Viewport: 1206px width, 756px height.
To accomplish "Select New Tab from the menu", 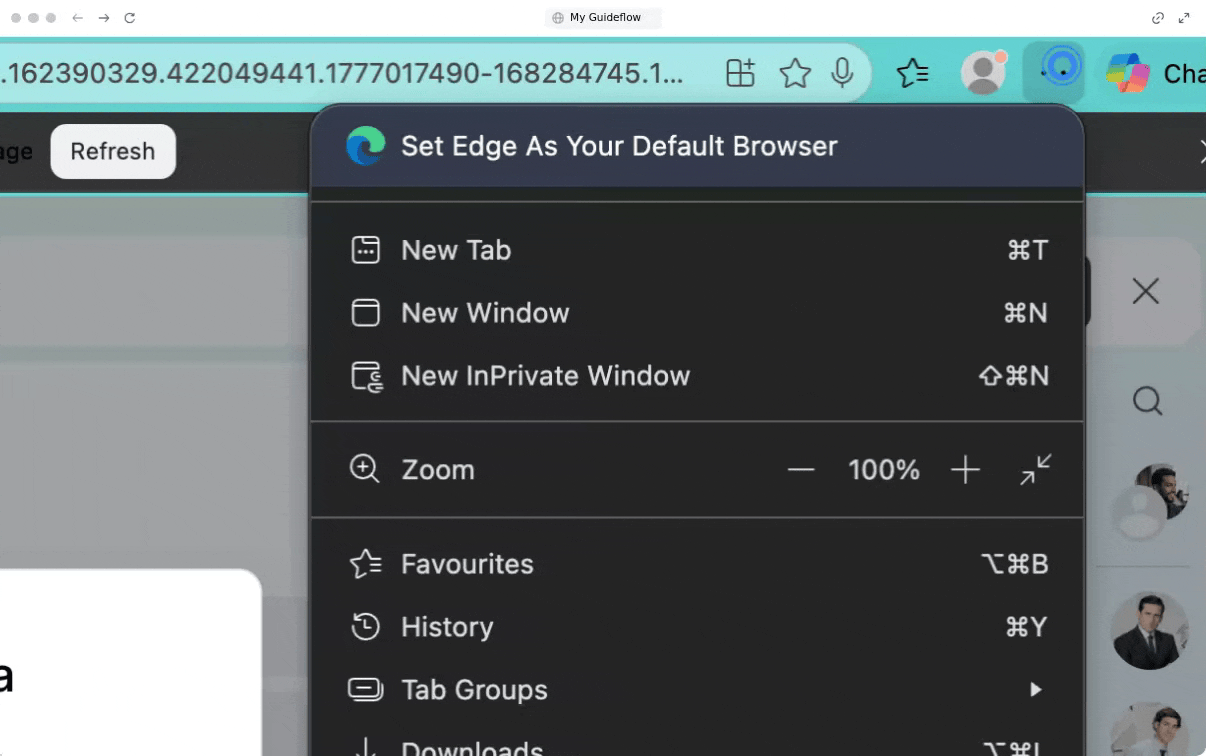I will (x=456, y=250).
